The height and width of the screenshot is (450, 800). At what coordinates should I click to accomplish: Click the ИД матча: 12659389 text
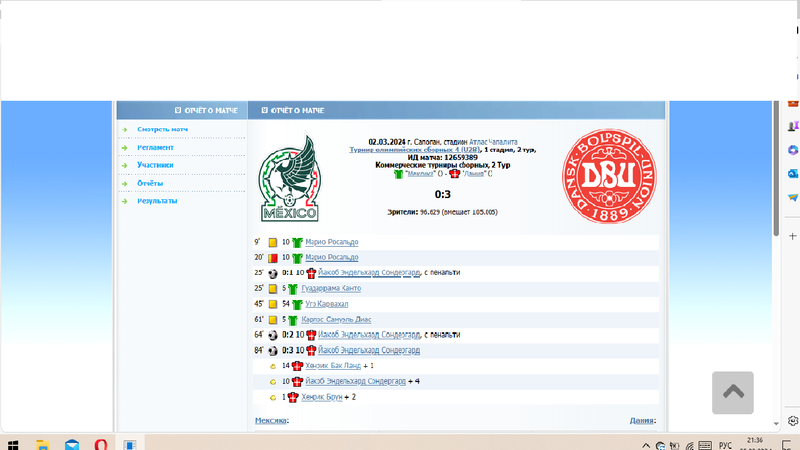442,158
